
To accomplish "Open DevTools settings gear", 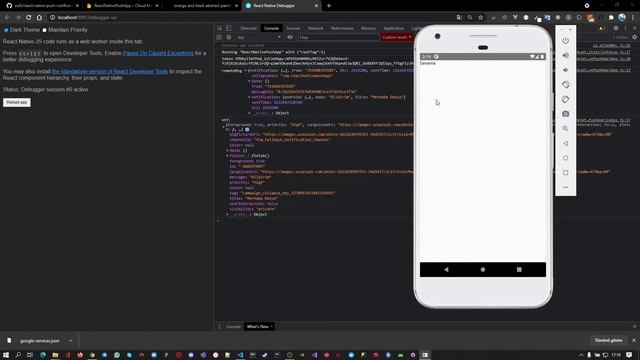I will pos(616,28).
